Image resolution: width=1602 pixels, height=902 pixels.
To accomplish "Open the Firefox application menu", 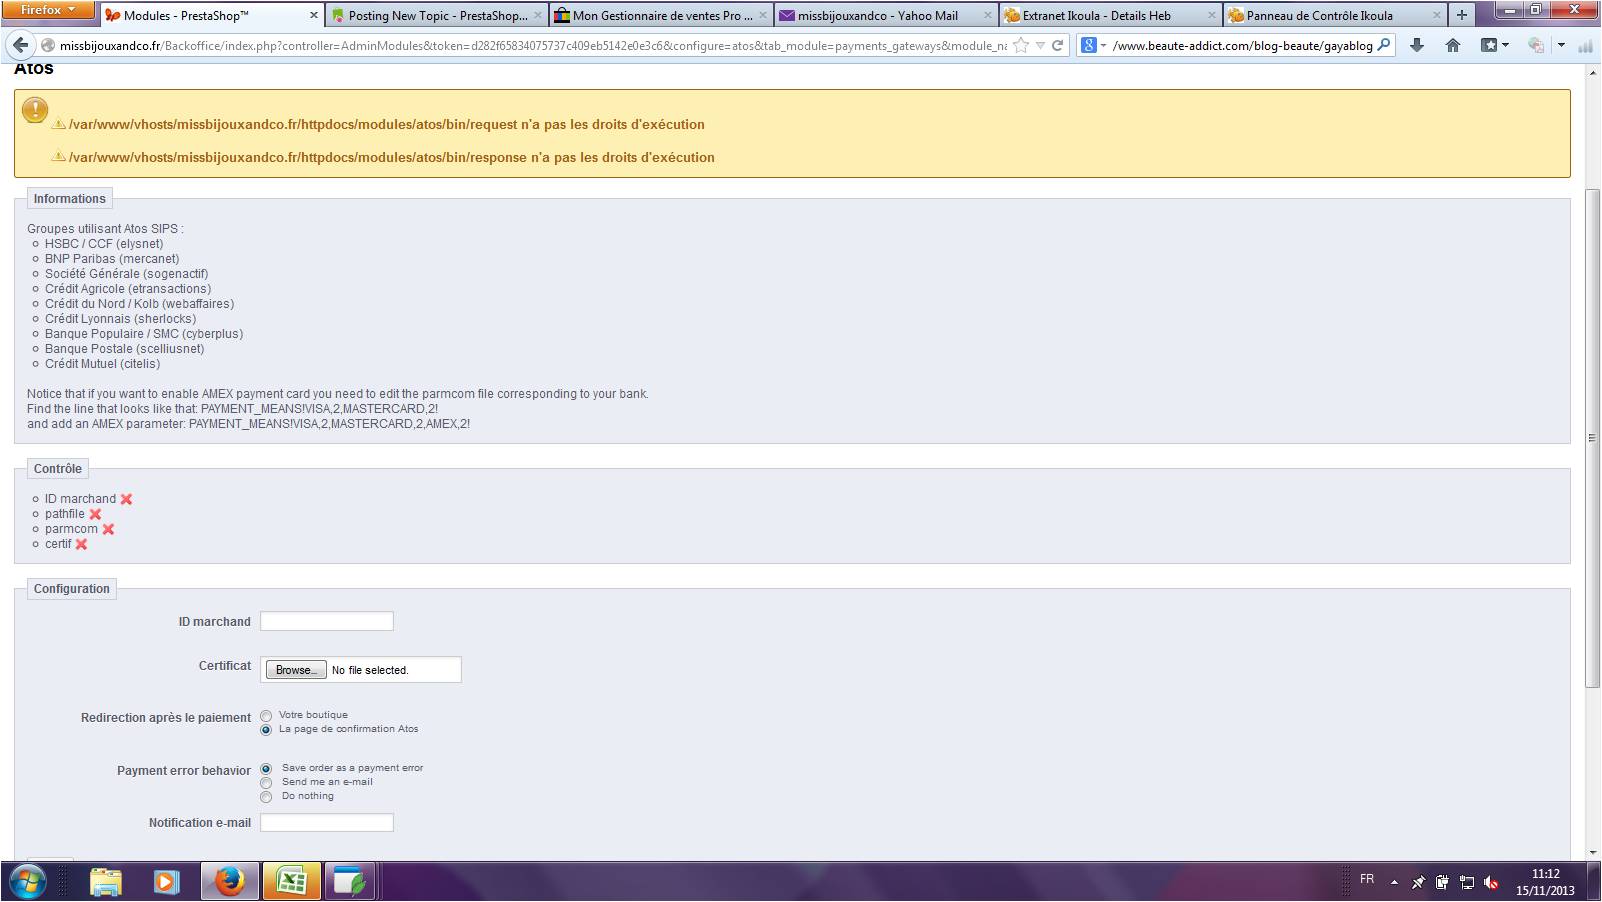I will pyautogui.click(x=48, y=10).
